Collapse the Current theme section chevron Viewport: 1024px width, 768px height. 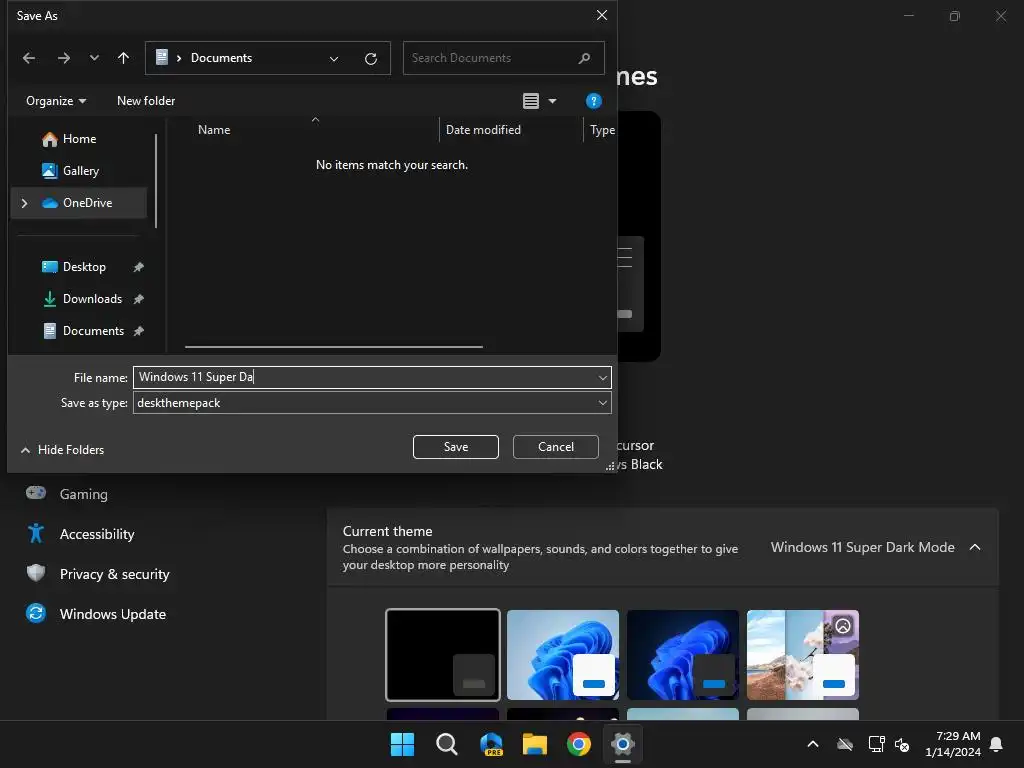(x=975, y=547)
